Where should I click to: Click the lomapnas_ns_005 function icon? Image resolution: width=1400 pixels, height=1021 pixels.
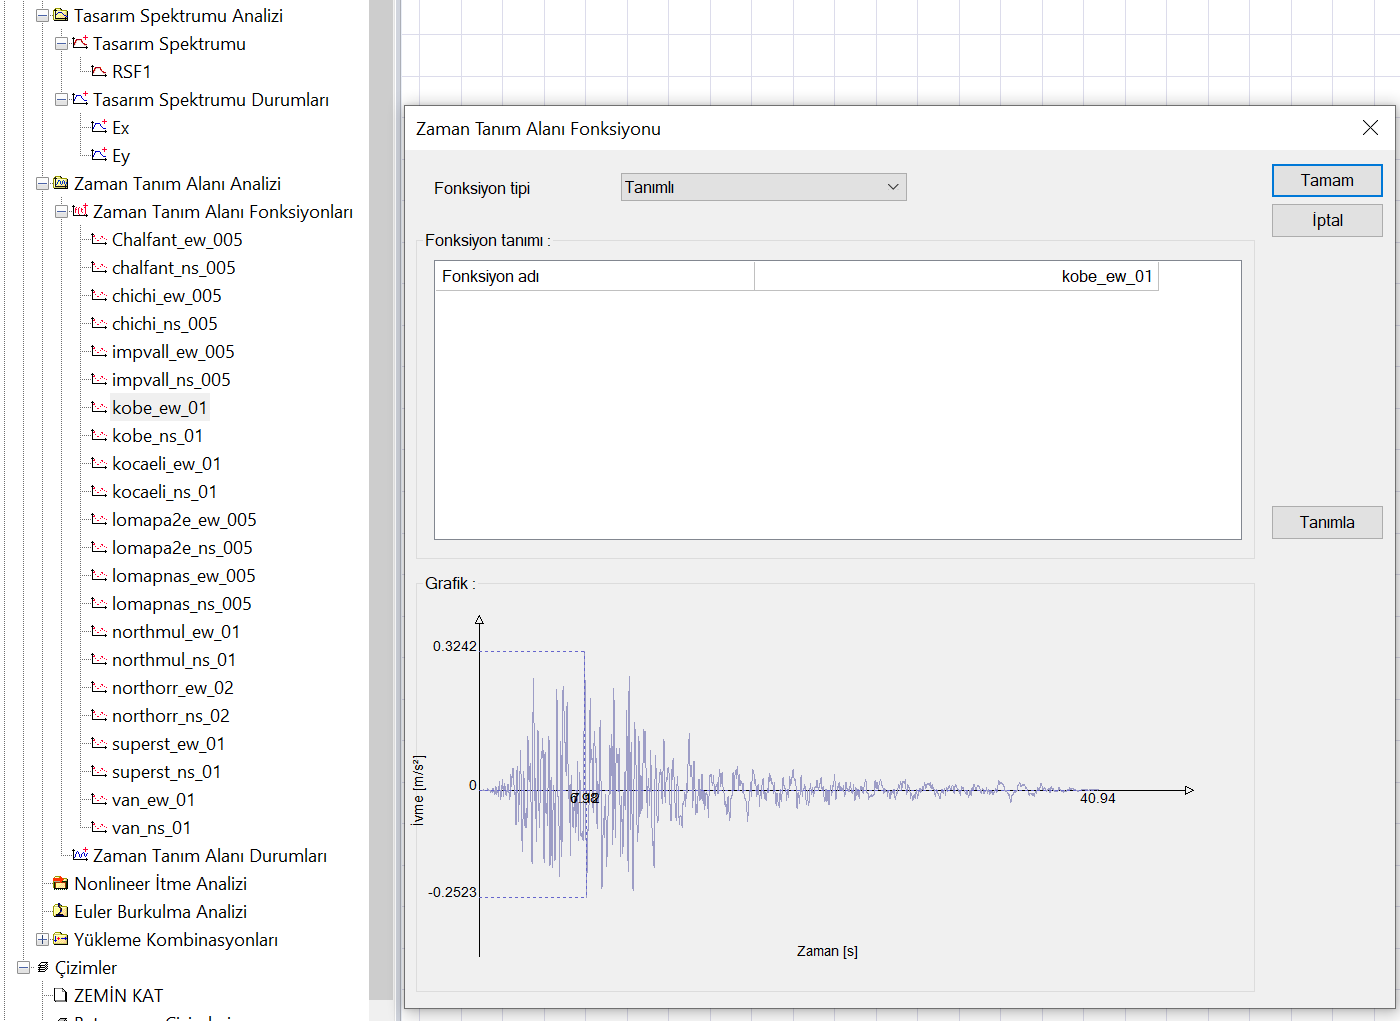click(x=99, y=604)
